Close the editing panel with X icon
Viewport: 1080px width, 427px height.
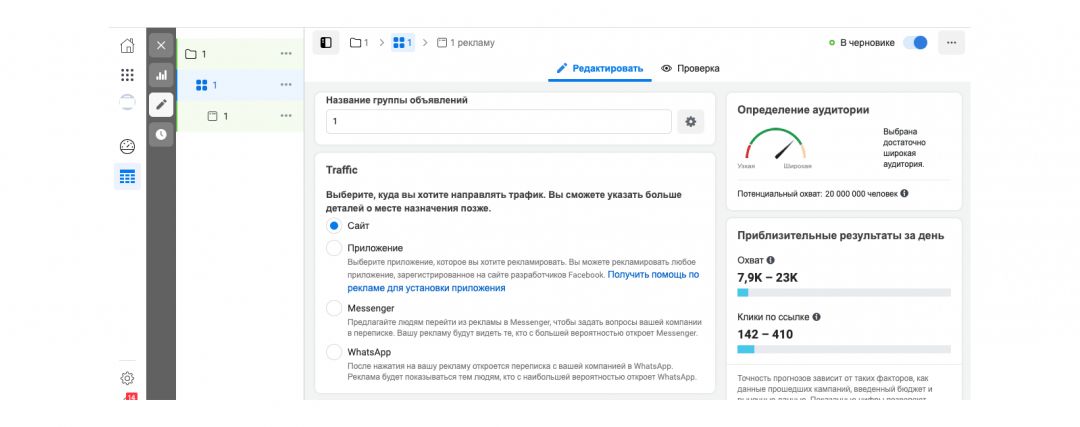[x=161, y=45]
